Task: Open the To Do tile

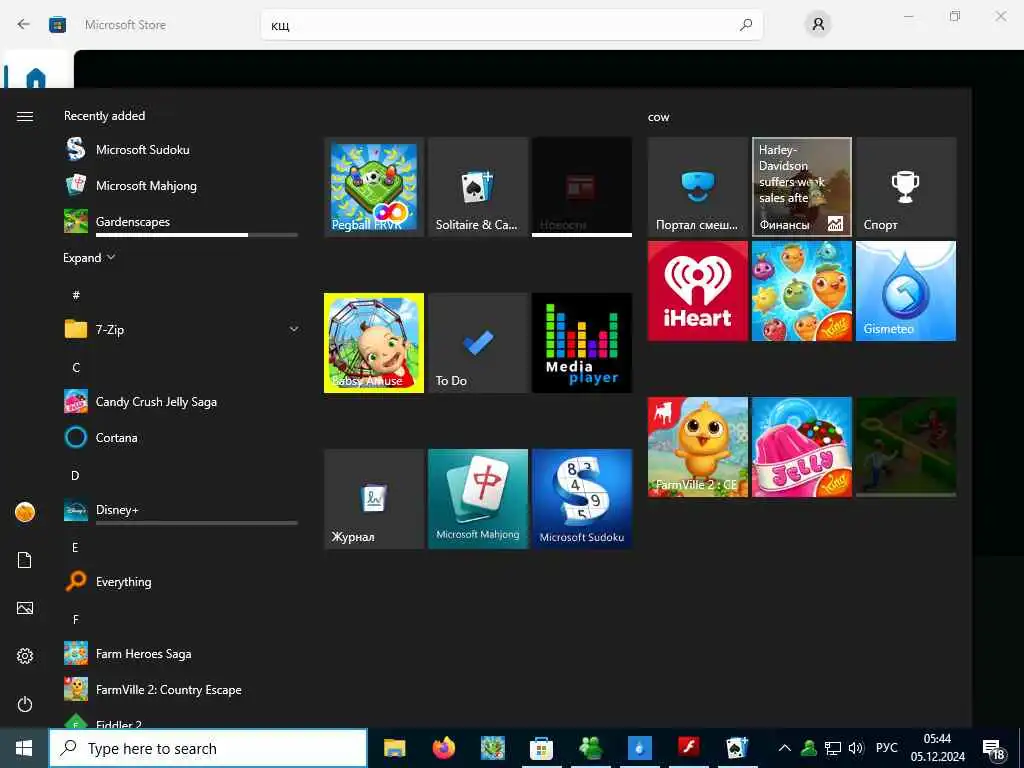Action: pos(477,343)
